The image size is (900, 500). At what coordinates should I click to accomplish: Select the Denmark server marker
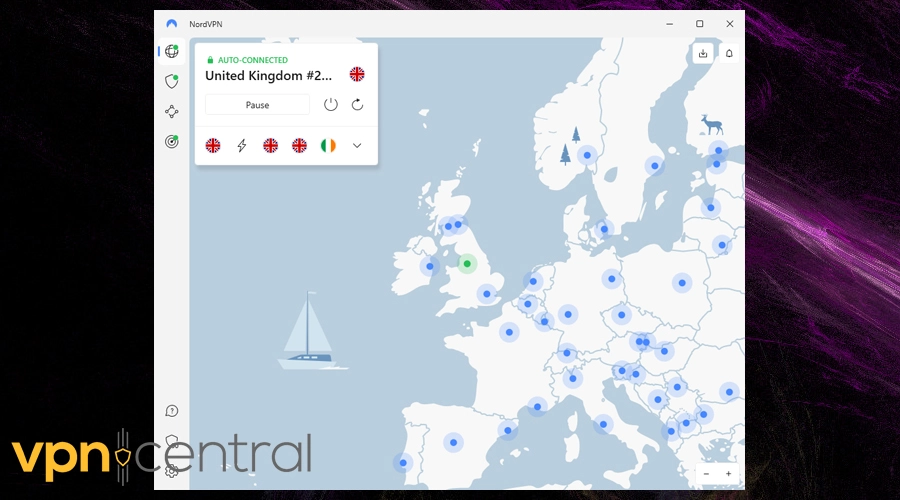coord(604,229)
